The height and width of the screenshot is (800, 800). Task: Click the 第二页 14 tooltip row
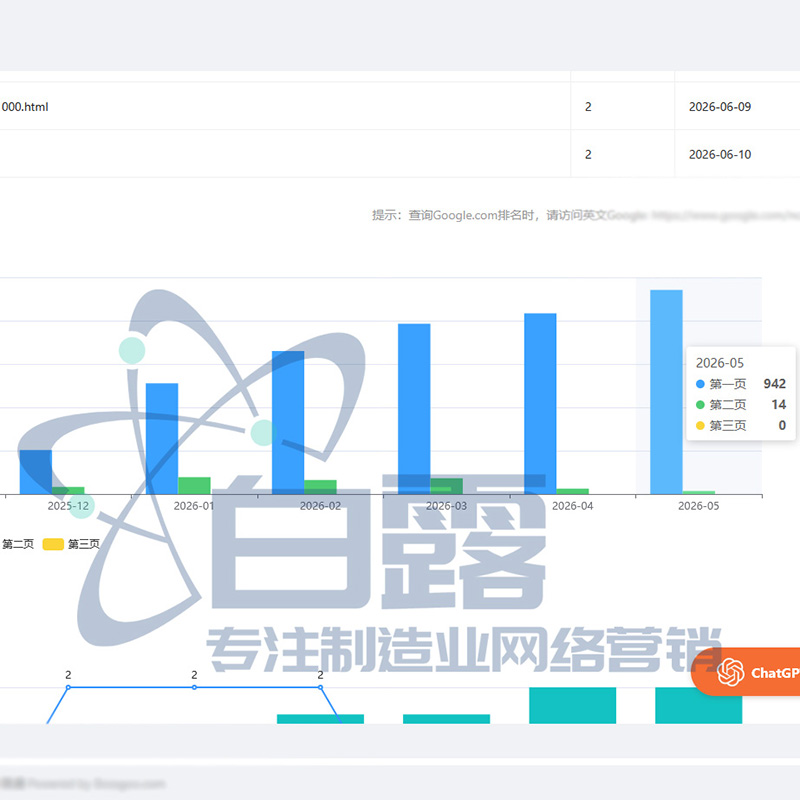click(x=741, y=405)
